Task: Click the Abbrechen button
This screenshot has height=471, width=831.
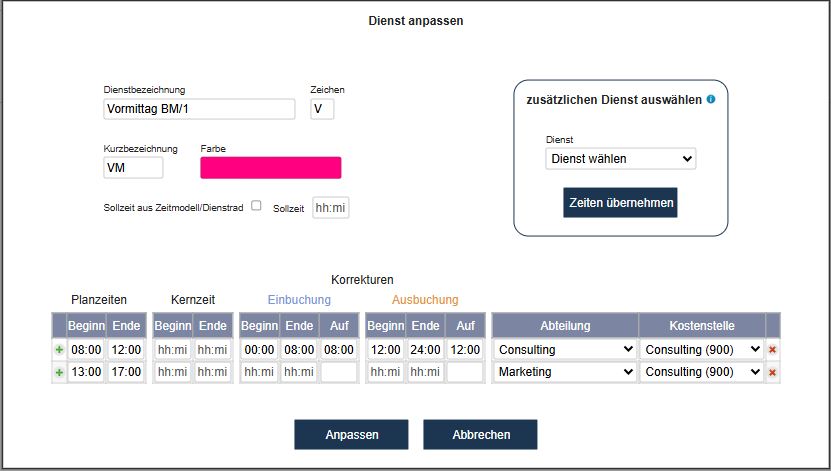Action: [x=480, y=434]
